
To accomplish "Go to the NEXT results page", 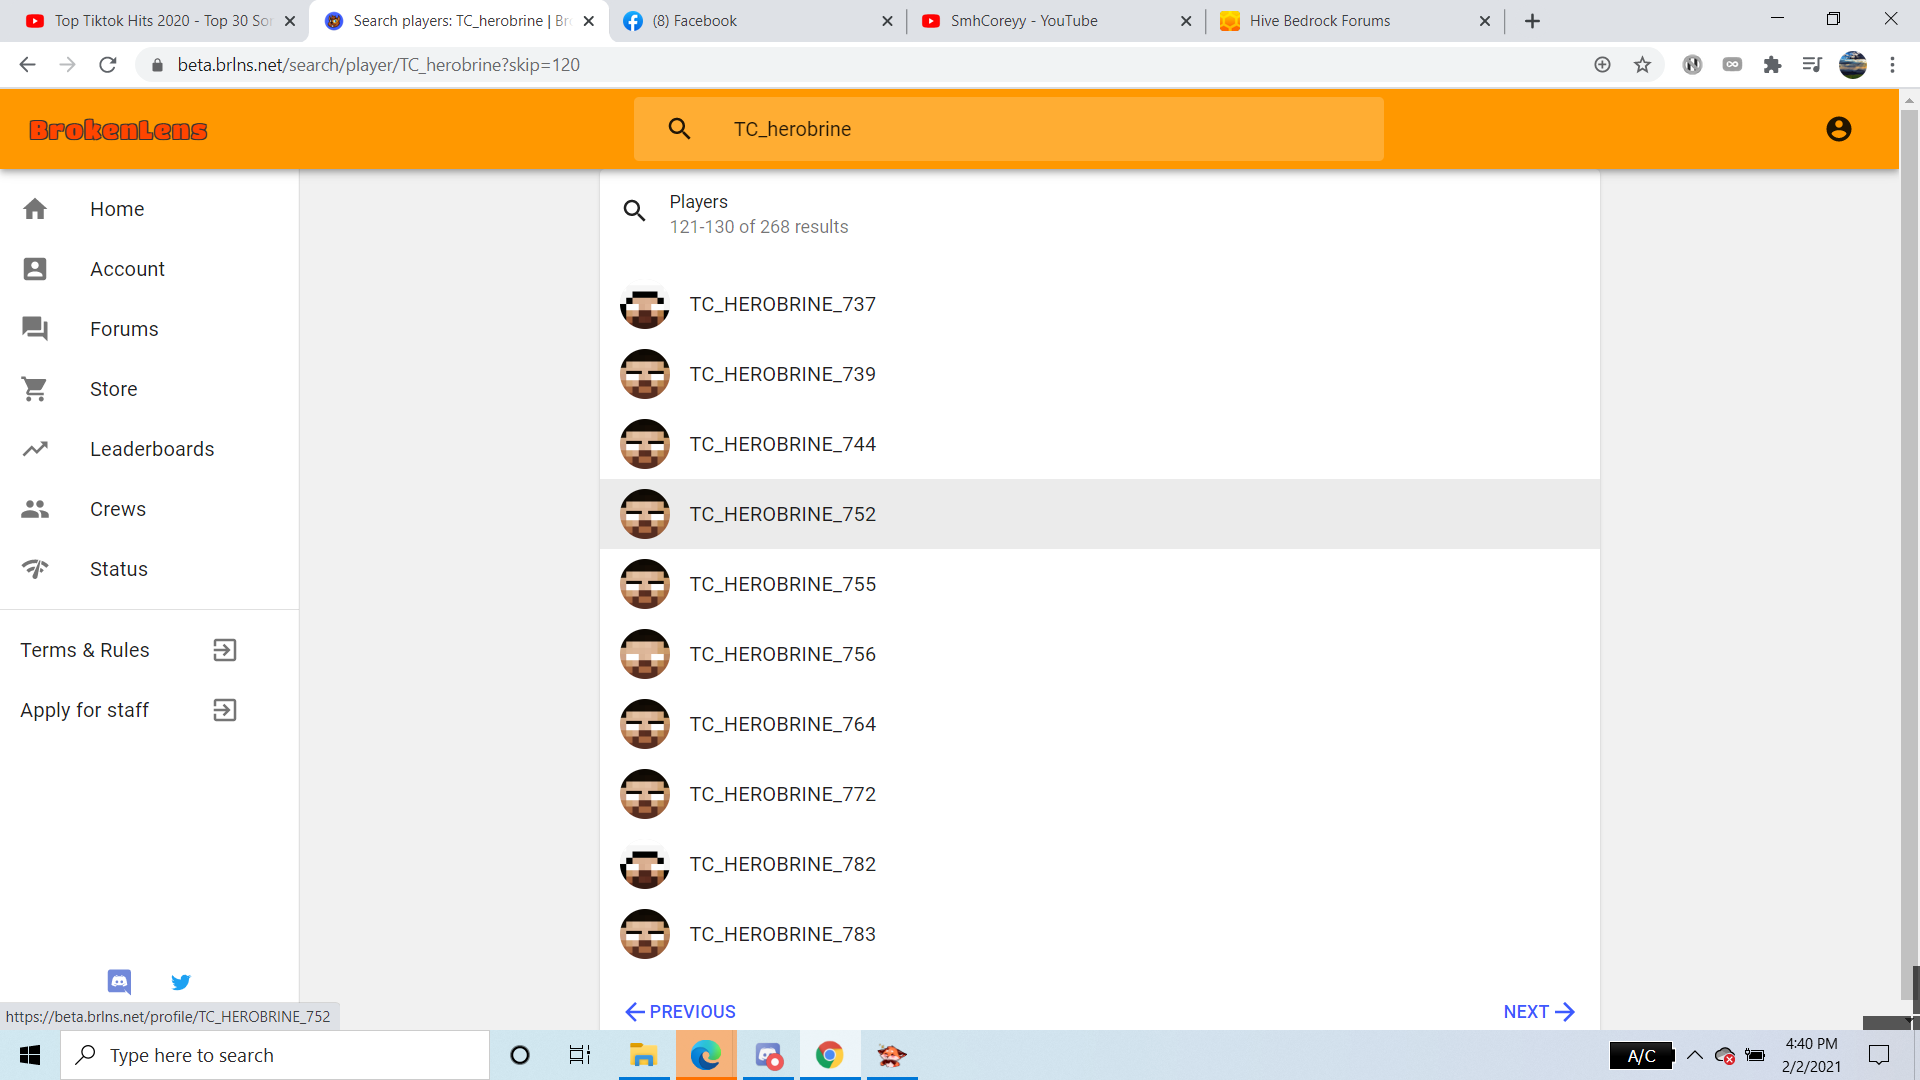I will click(x=1539, y=1012).
